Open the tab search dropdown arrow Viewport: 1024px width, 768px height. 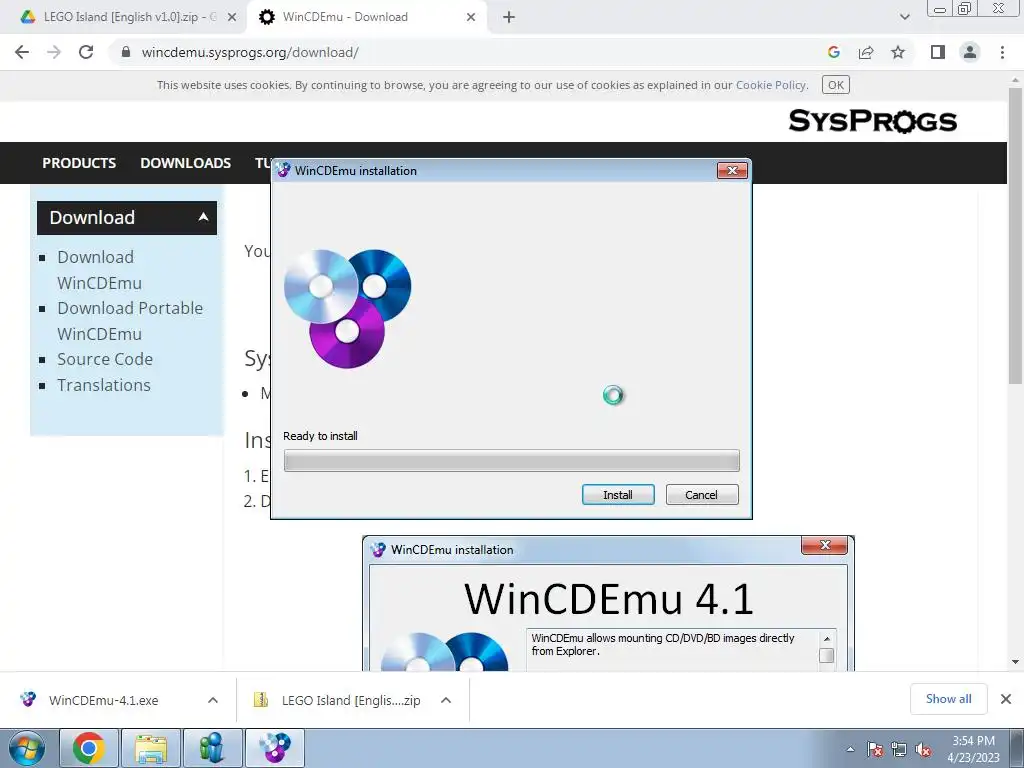(904, 17)
